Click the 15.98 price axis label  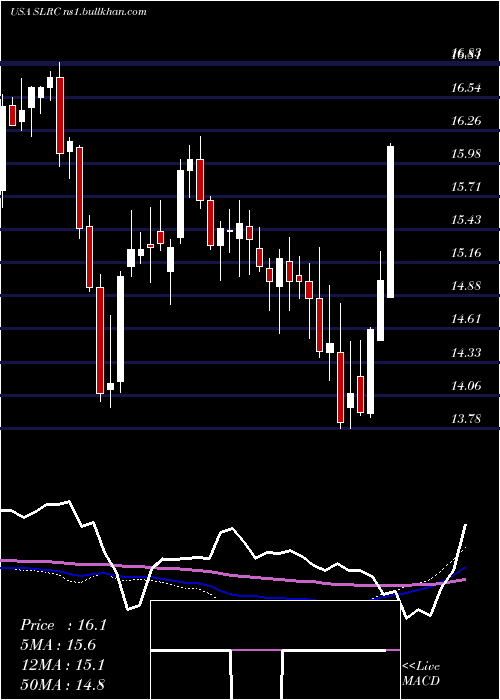tap(466, 154)
